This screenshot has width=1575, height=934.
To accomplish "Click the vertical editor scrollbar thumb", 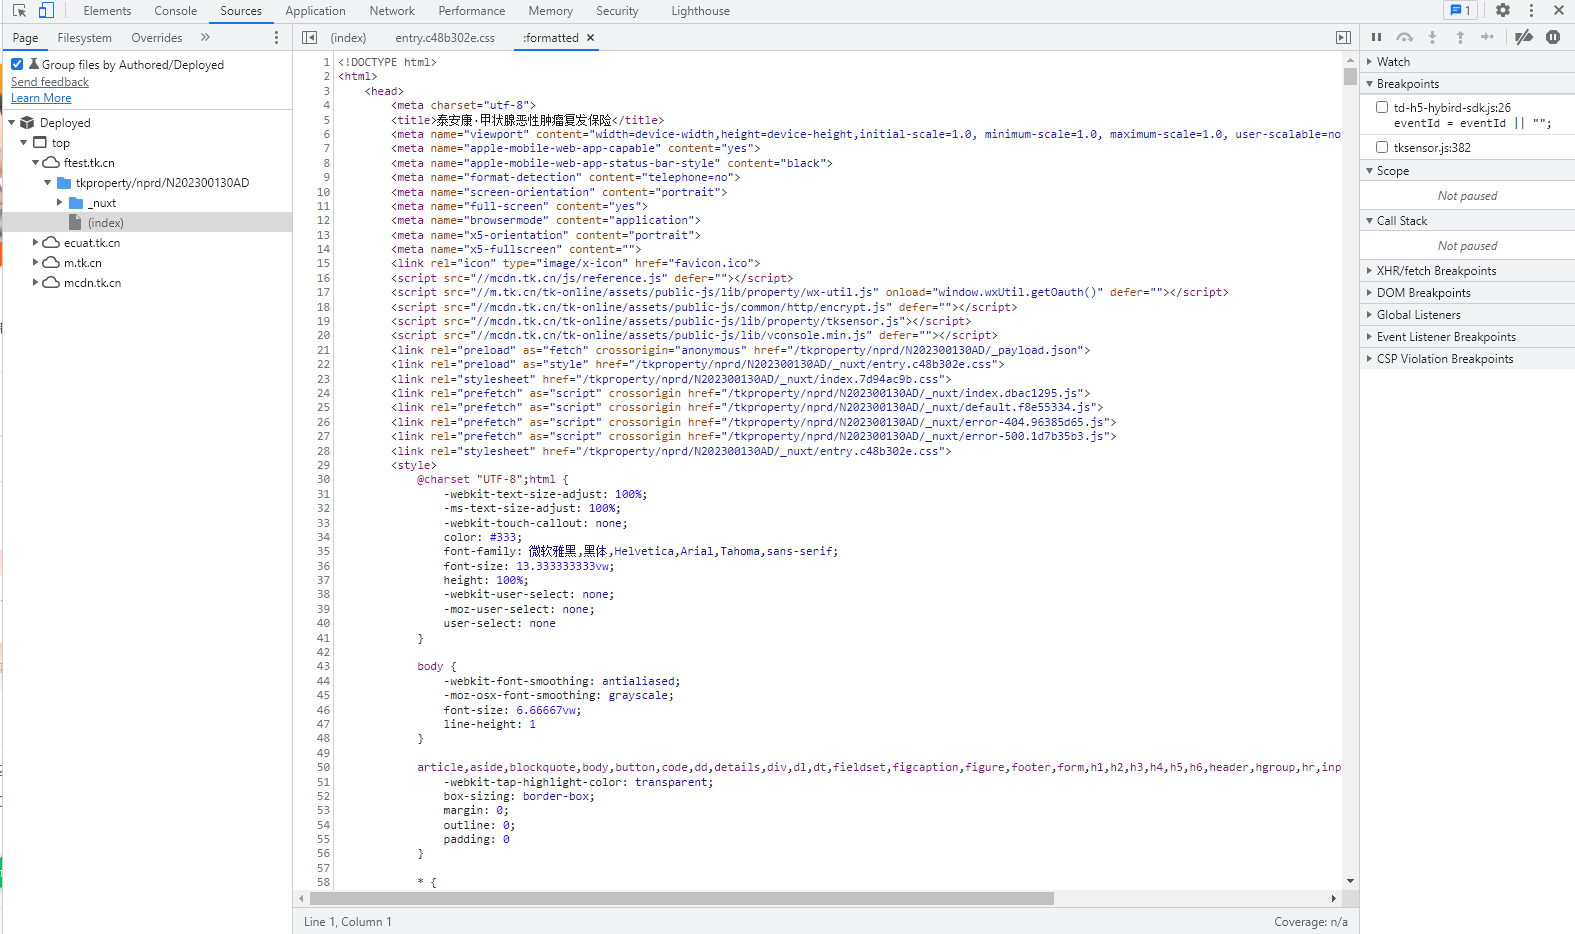I will [1350, 76].
